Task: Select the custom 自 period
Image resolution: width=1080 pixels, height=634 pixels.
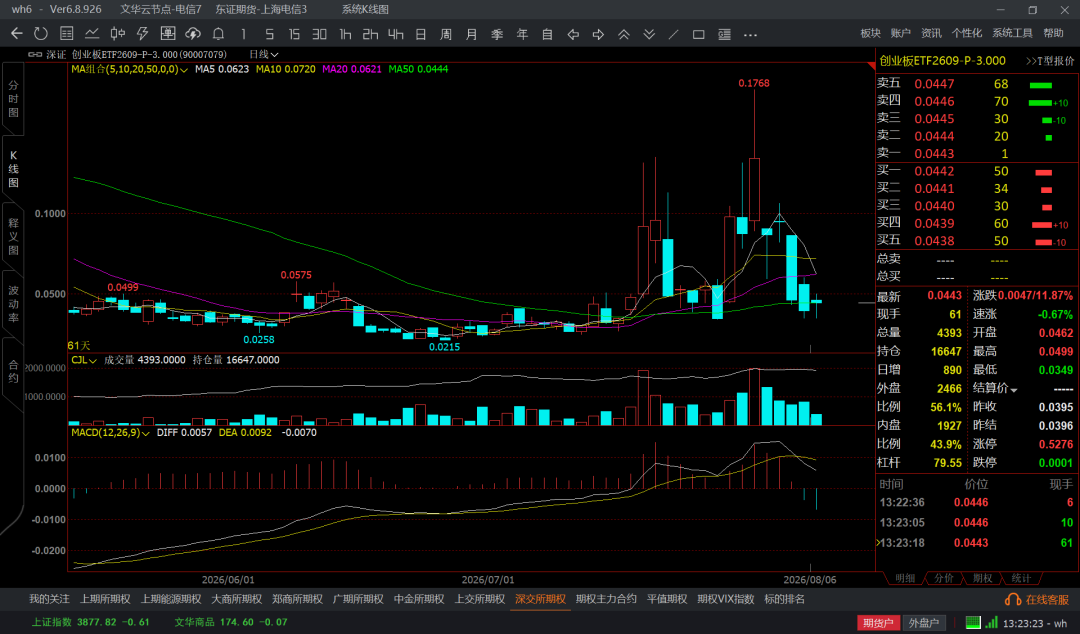Action: point(548,34)
